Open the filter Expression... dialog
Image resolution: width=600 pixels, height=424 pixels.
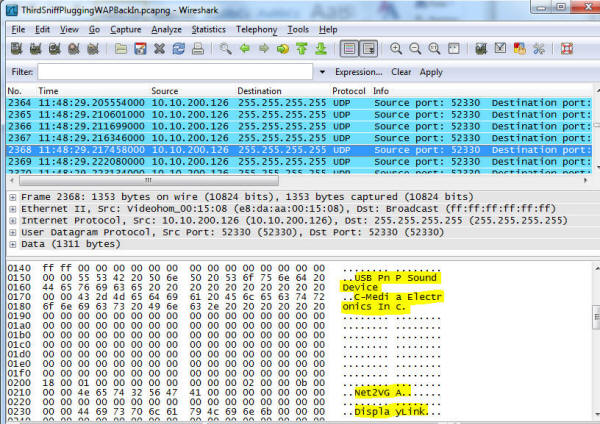358,72
